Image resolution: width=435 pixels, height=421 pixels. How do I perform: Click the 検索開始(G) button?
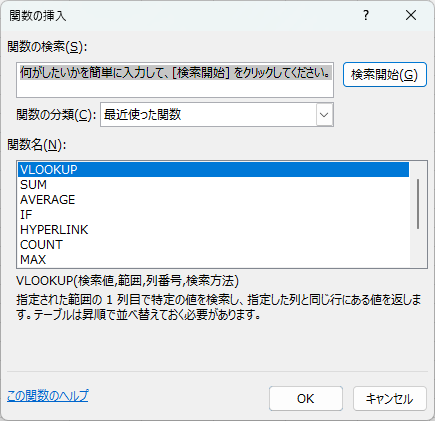tap(385, 75)
